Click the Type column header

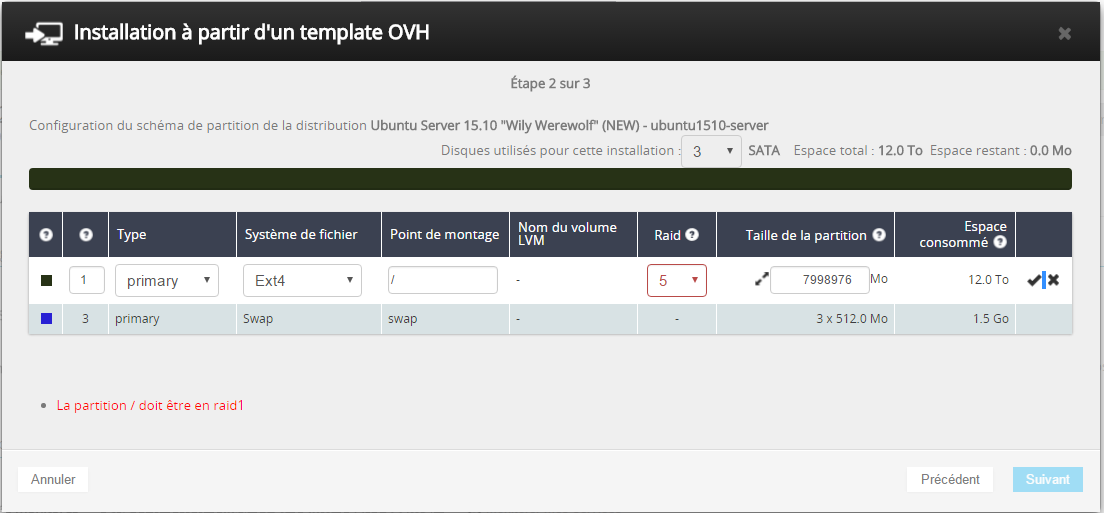[x=172, y=235]
